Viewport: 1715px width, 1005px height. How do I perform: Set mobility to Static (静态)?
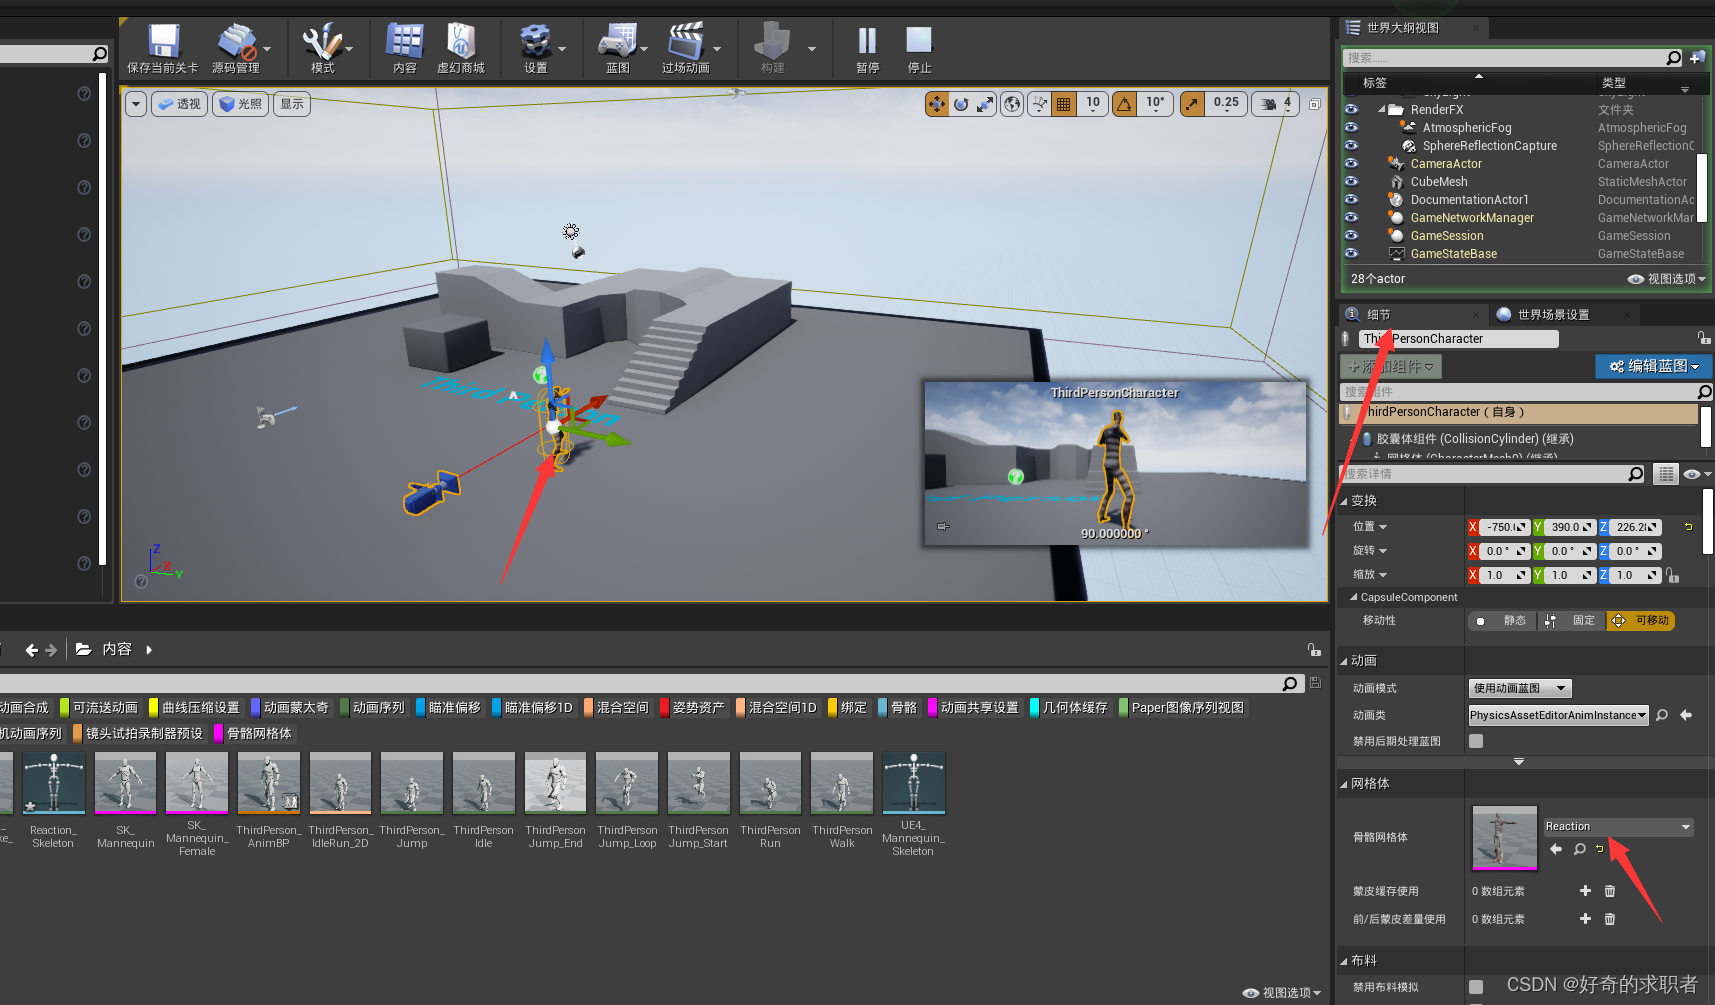click(1501, 621)
